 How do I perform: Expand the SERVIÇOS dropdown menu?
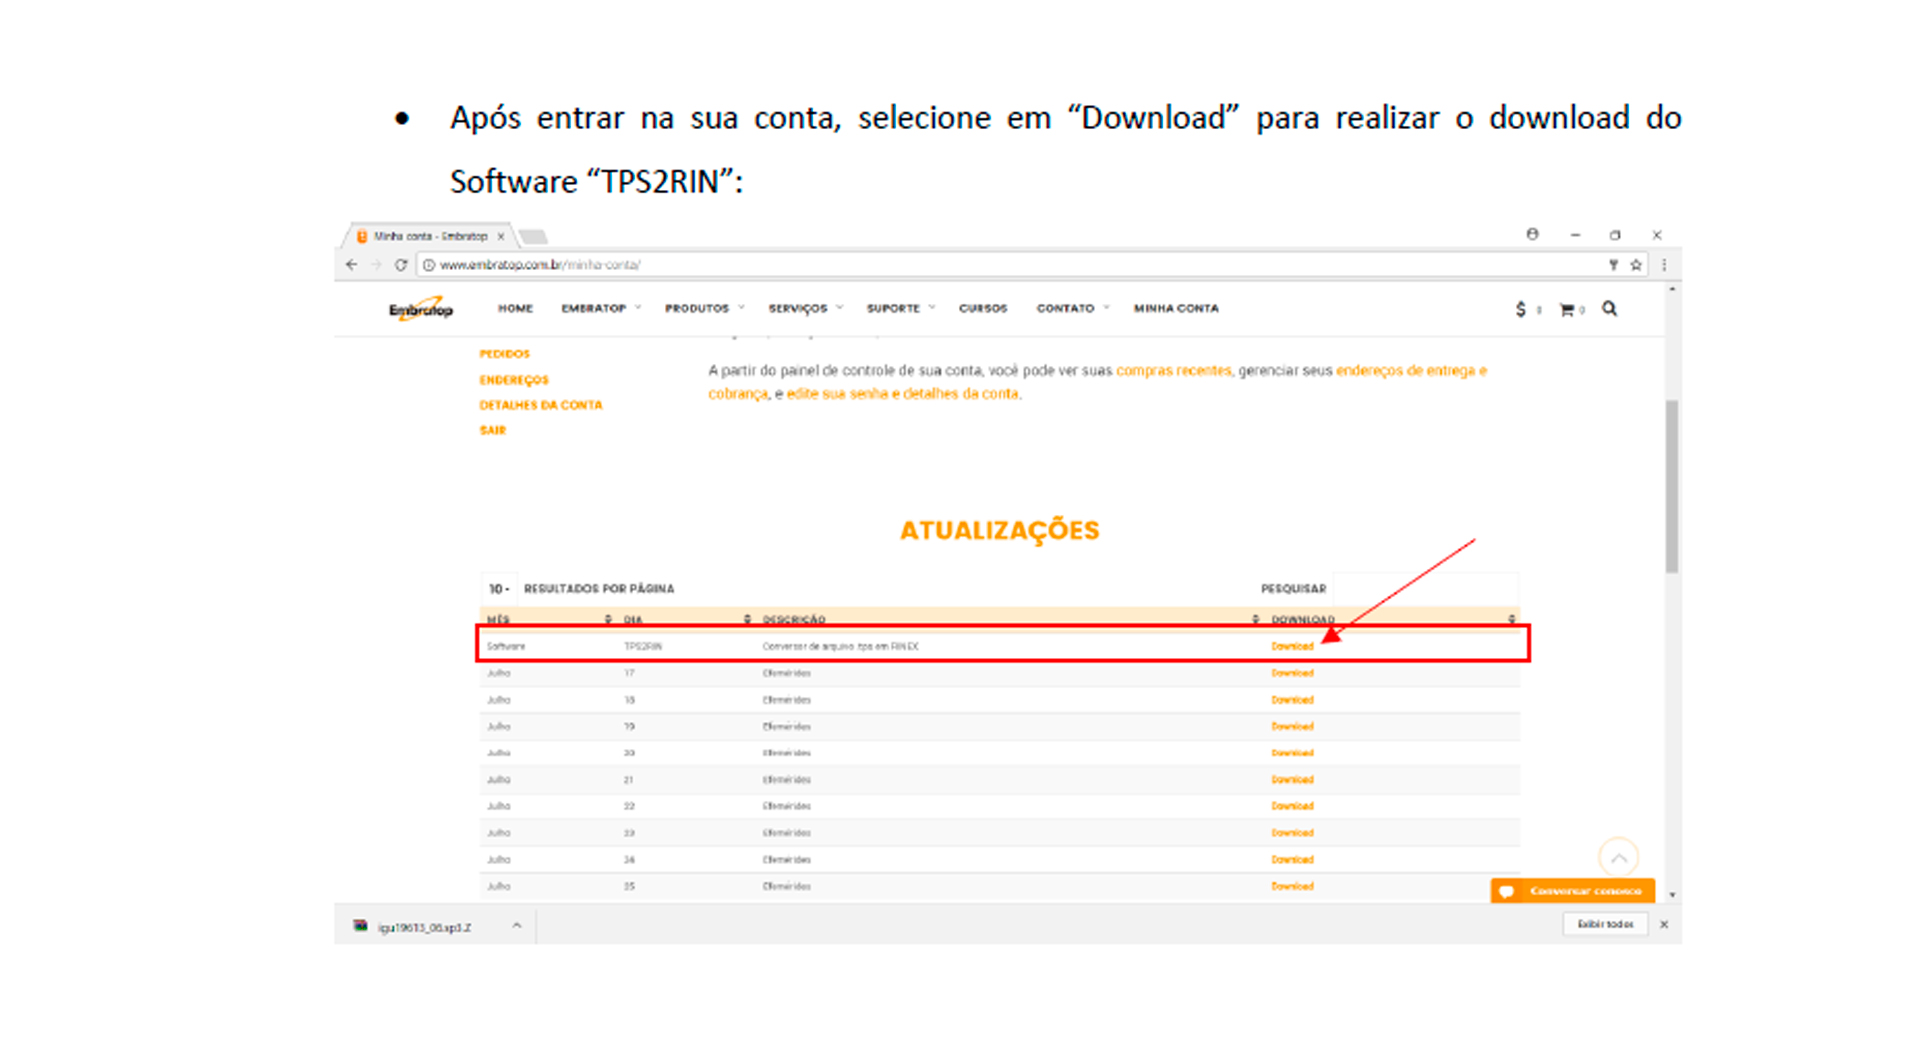point(805,309)
